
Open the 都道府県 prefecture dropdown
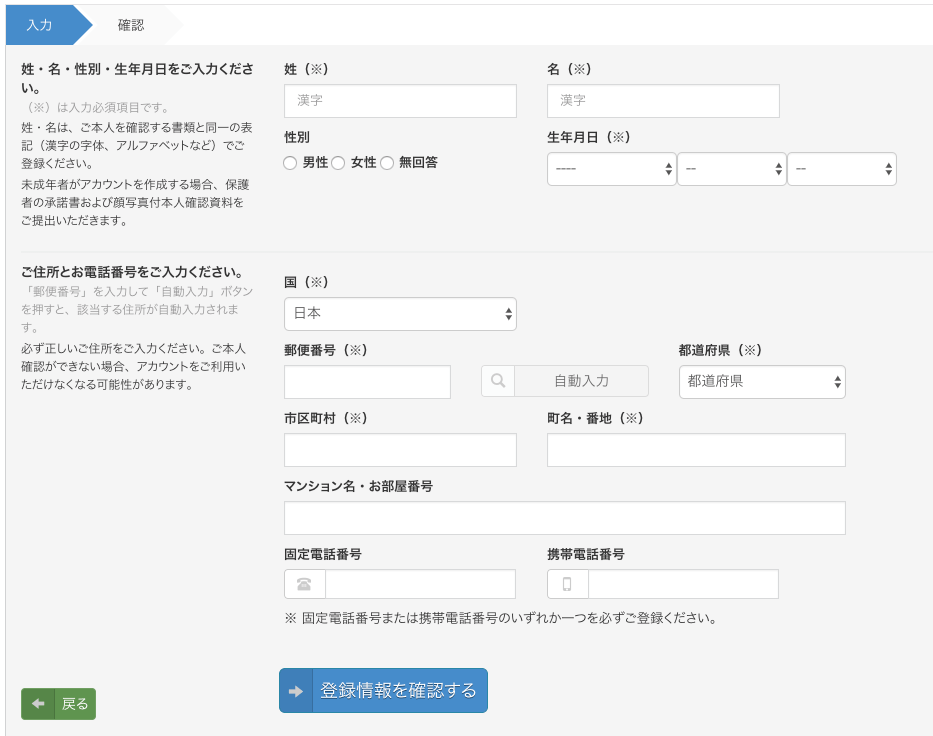pyautogui.click(x=762, y=381)
